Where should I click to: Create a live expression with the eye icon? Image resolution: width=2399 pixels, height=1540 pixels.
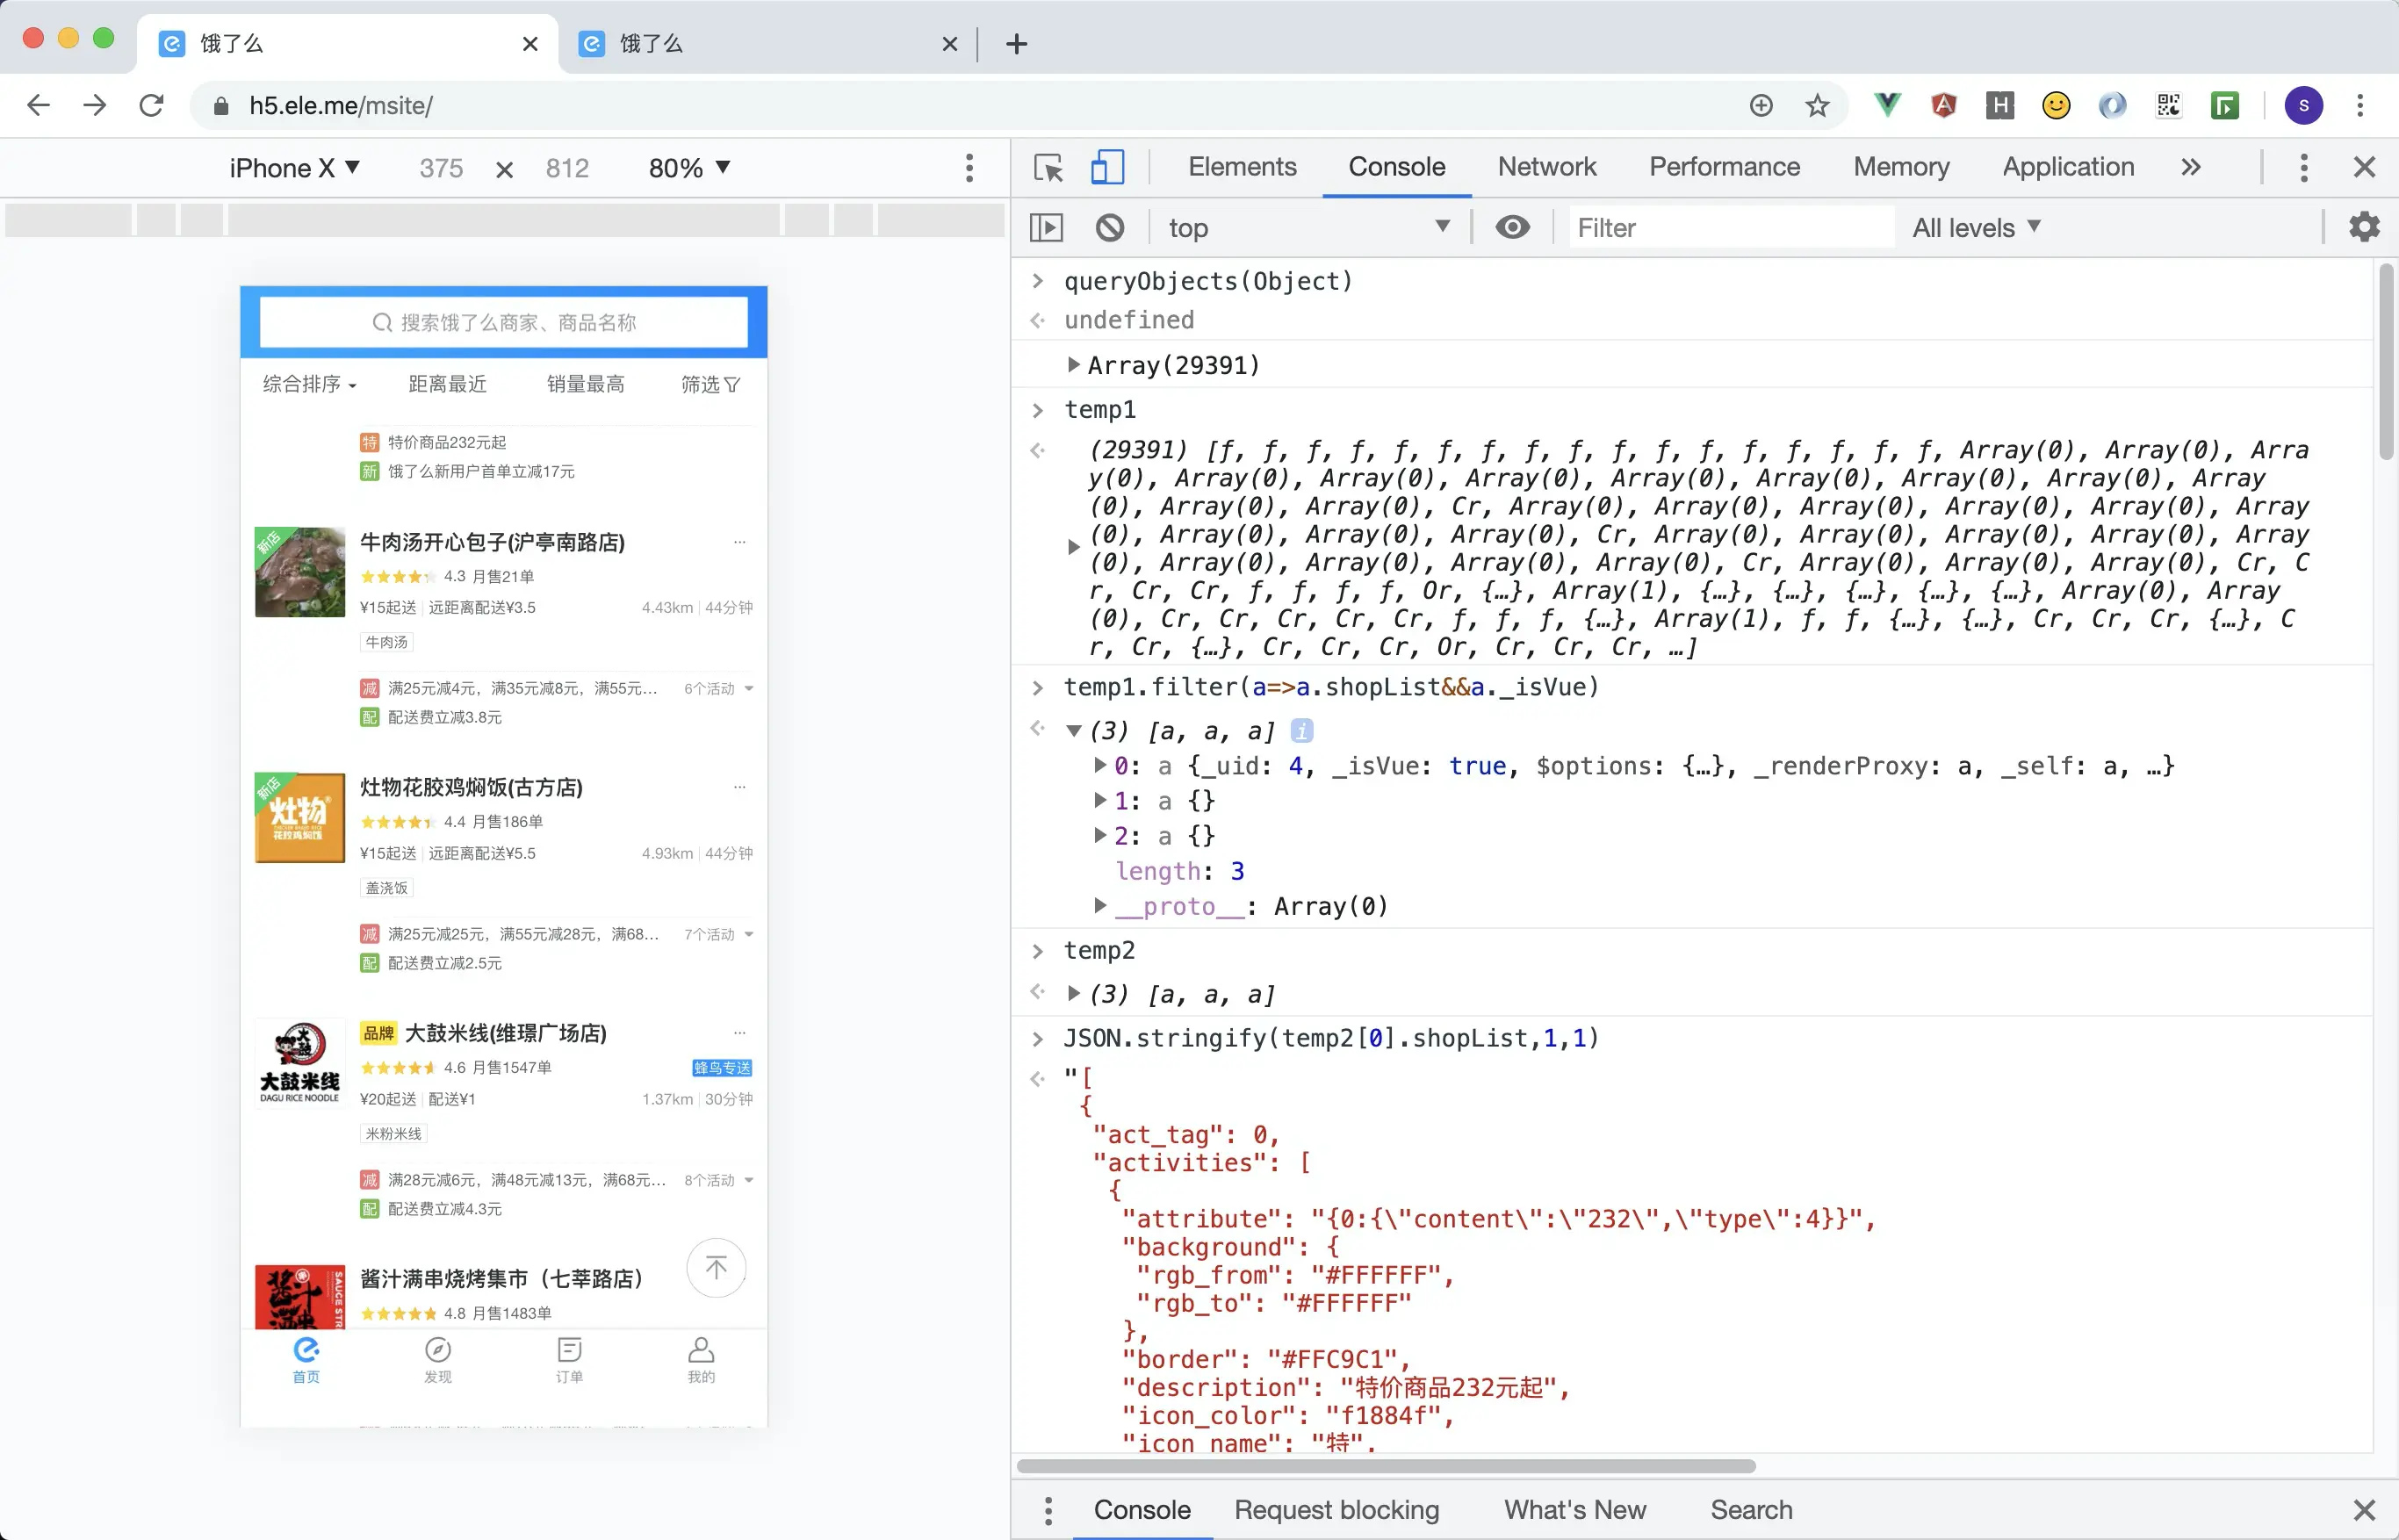pyautogui.click(x=1512, y=227)
